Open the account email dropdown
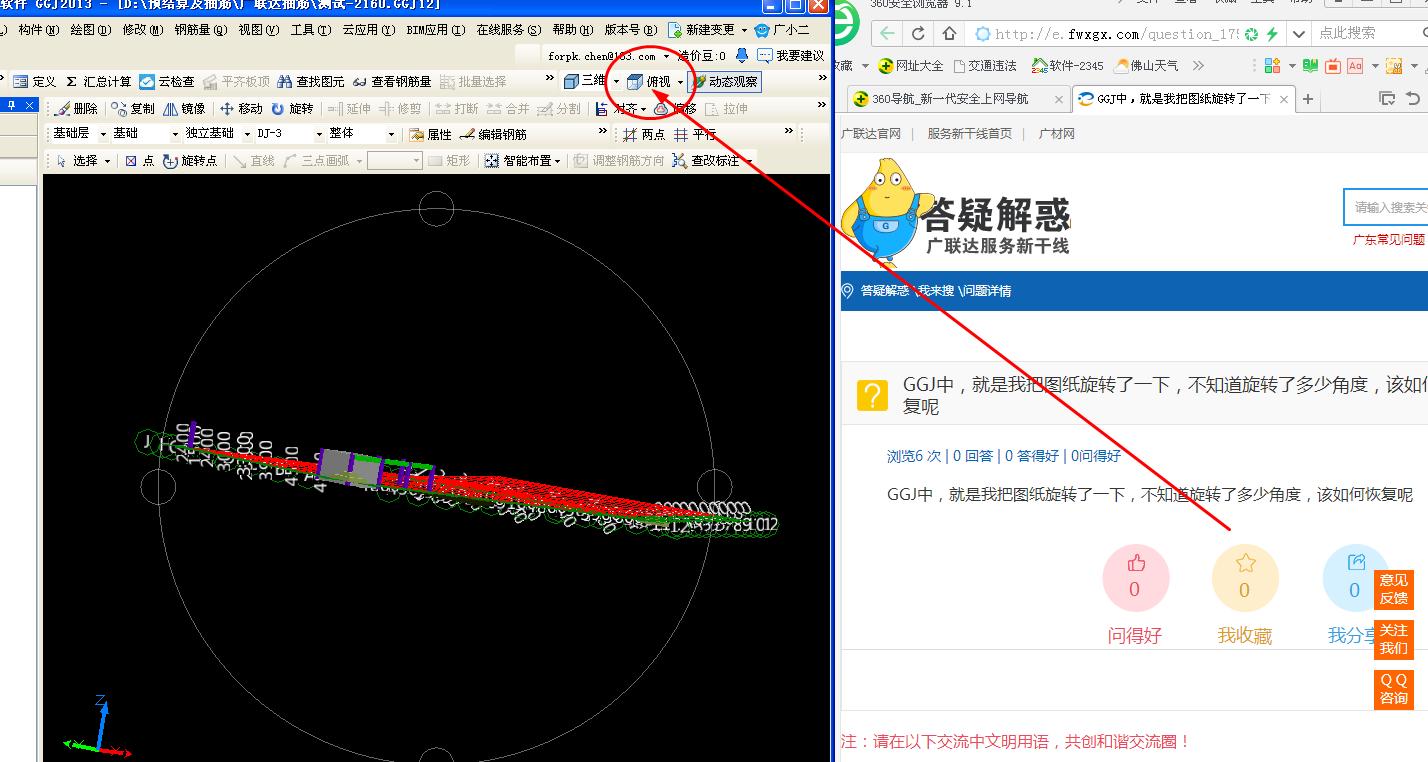Viewport: 1428px width, 762px height. tap(666, 57)
